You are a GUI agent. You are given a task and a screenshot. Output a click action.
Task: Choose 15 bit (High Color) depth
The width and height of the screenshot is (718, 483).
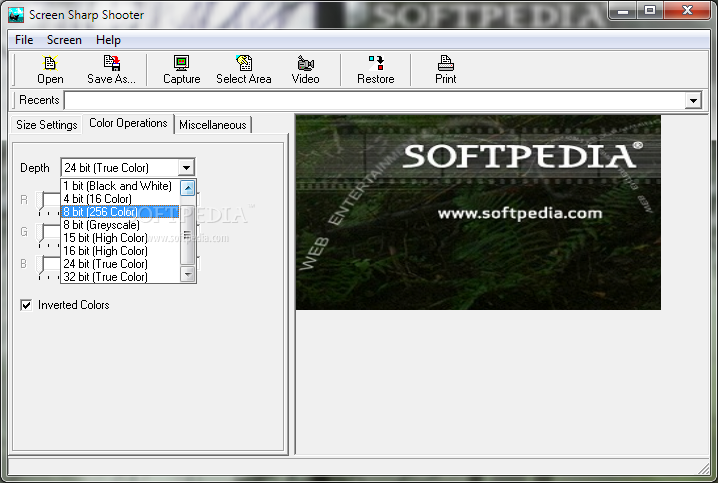tap(120, 238)
